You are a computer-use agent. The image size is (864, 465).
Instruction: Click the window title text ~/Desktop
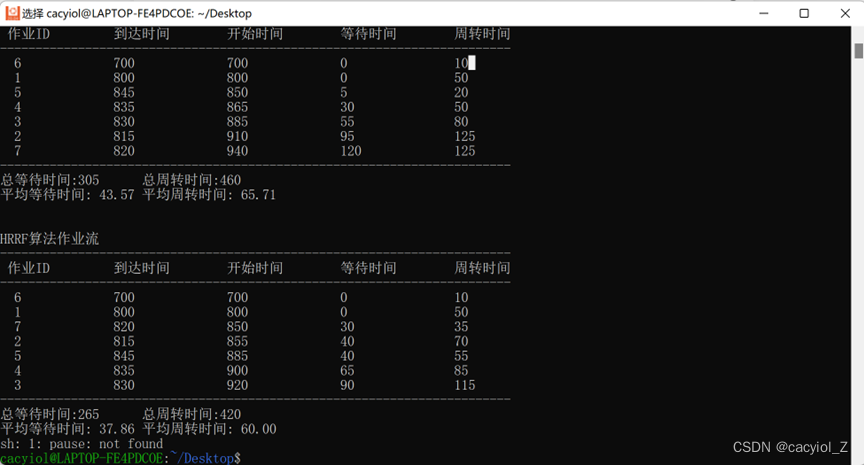click(x=225, y=14)
